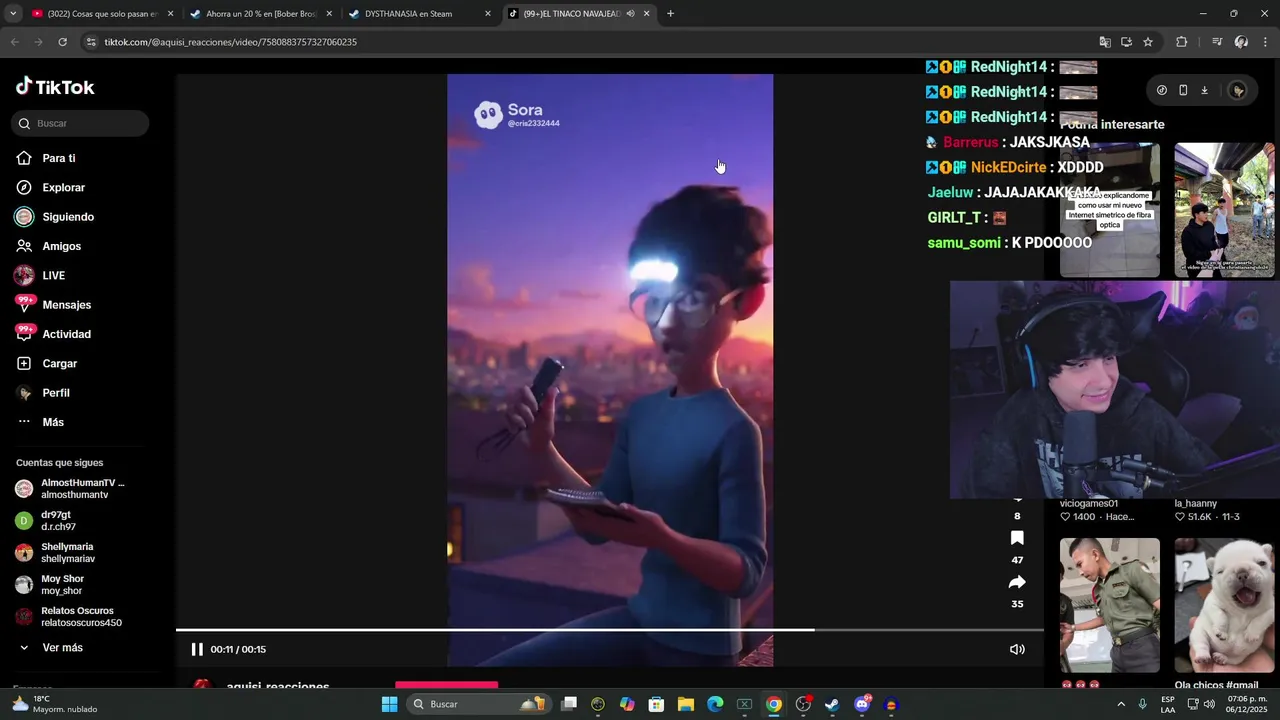Open the white puppy video thumbnail
The height and width of the screenshot is (720, 1280).
[x=1224, y=605]
